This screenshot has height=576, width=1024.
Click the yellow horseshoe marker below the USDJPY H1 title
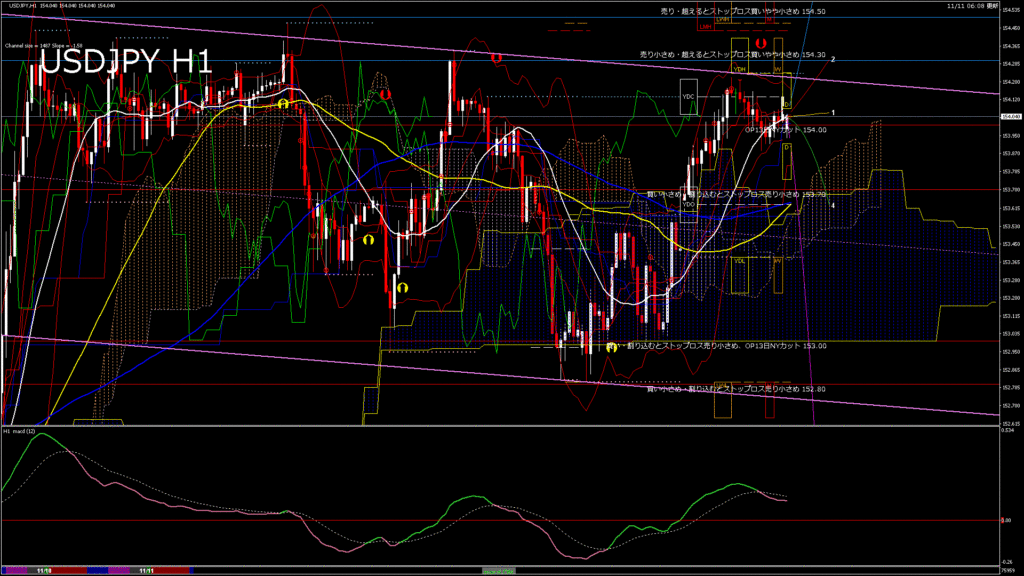click(x=283, y=103)
